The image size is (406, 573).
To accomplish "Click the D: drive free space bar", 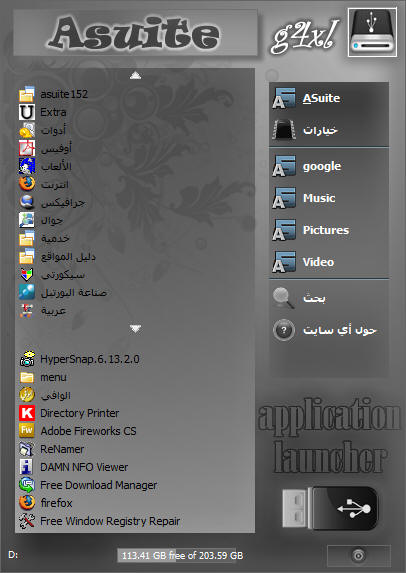I will pyautogui.click(x=181, y=555).
